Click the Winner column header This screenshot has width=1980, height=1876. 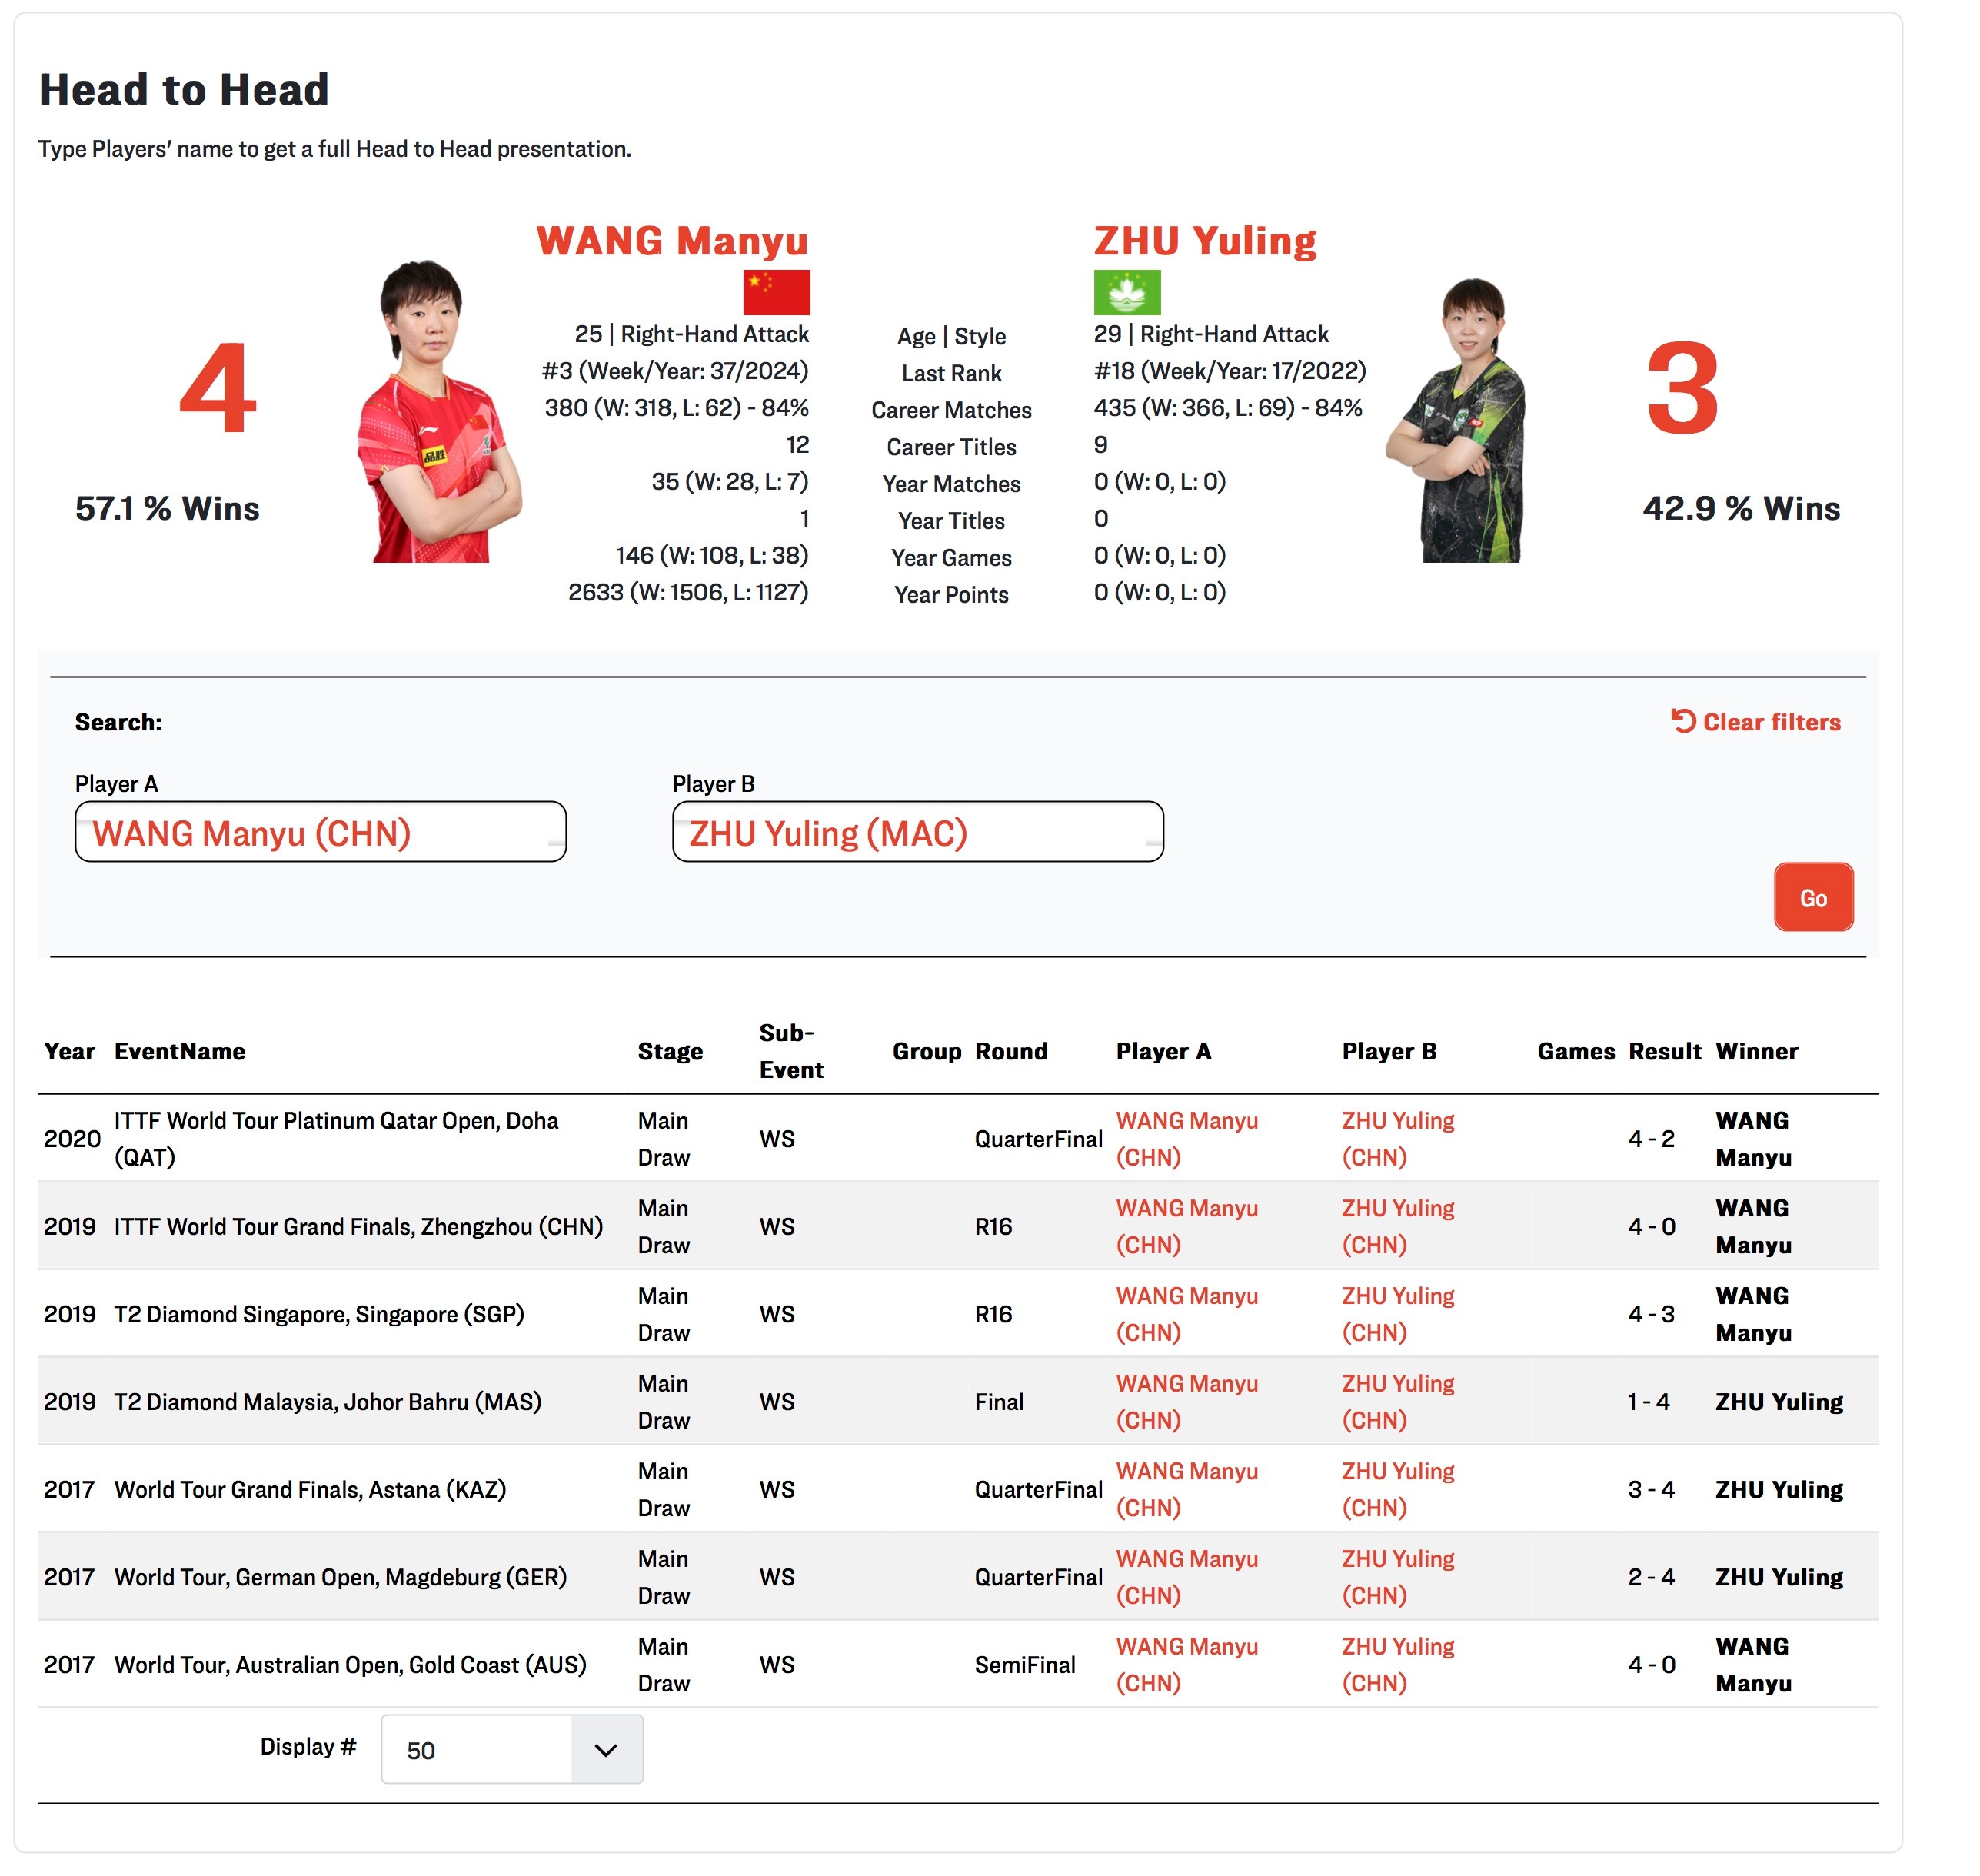point(1756,1051)
